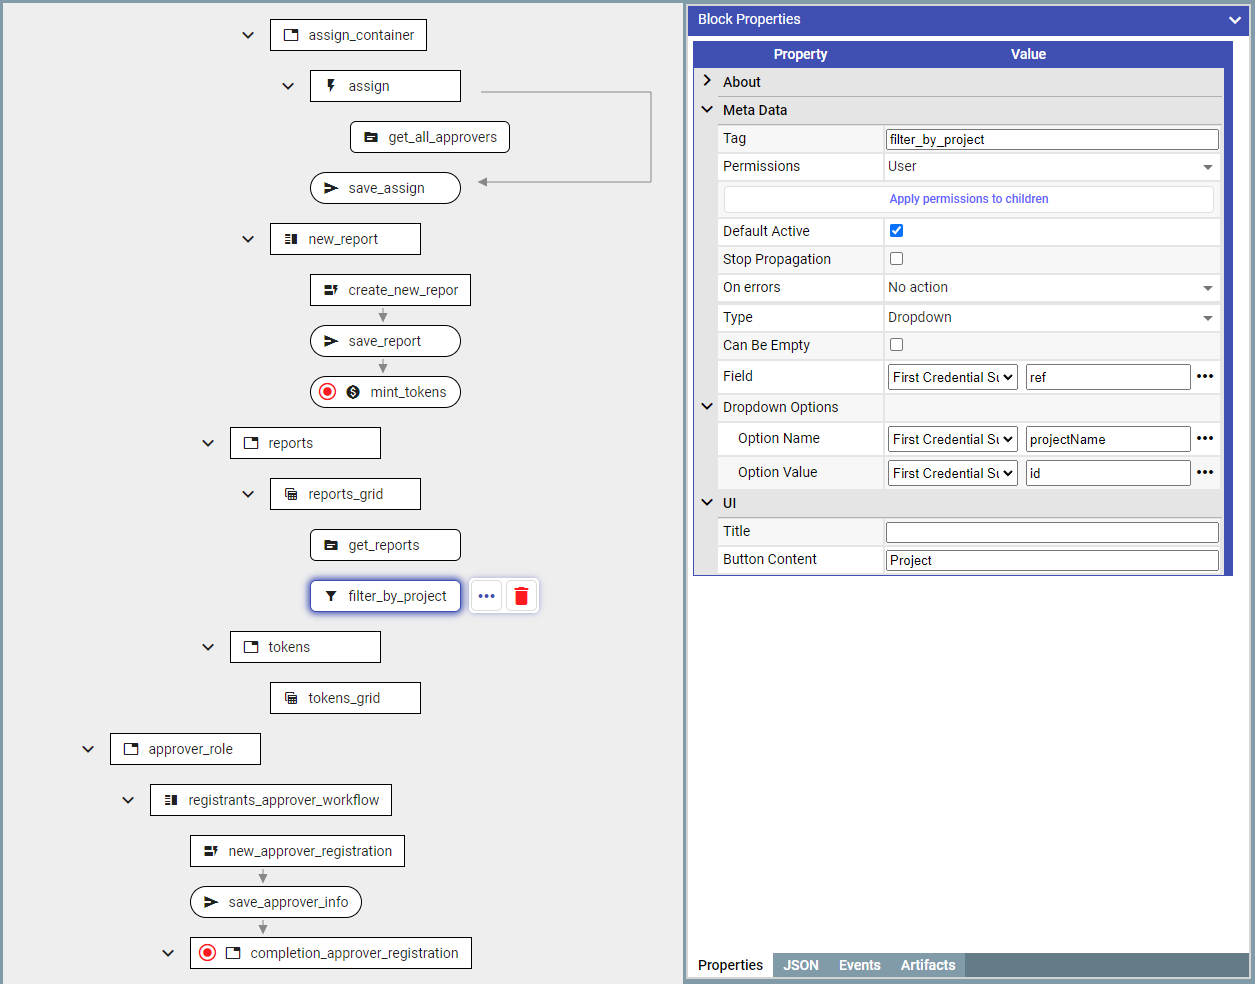Image resolution: width=1255 pixels, height=984 pixels.
Task: Click the lightning icon on assign block
Action: pos(331,86)
